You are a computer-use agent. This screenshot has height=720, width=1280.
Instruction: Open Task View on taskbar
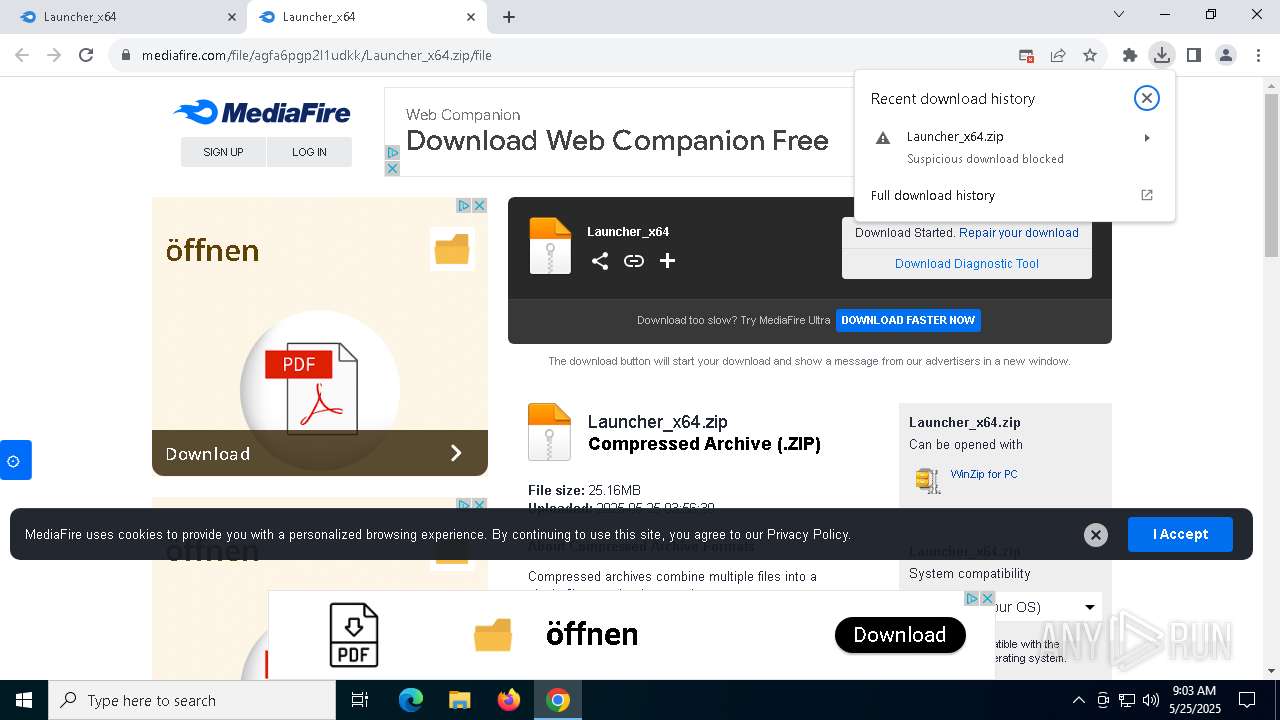tap(360, 700)
